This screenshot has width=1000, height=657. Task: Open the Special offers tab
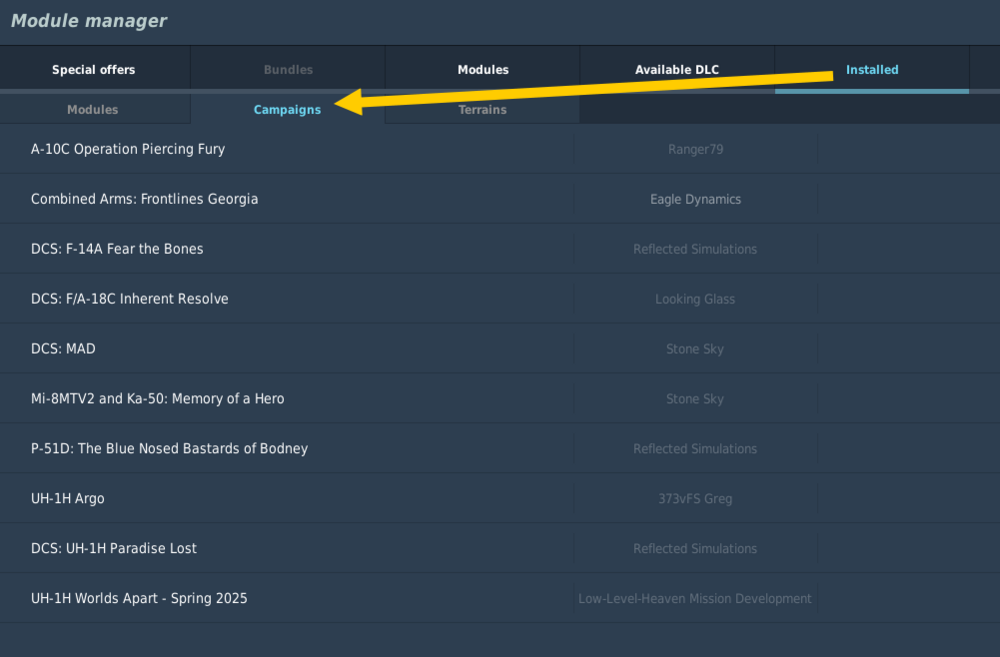(x=94, y=70)
